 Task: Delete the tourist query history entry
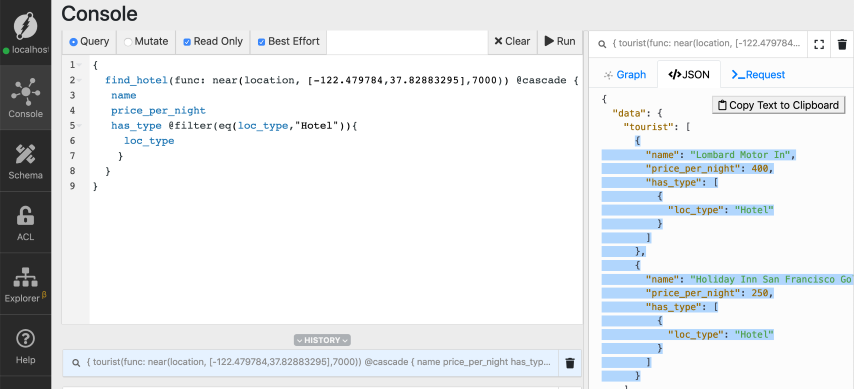pos(570,363)
